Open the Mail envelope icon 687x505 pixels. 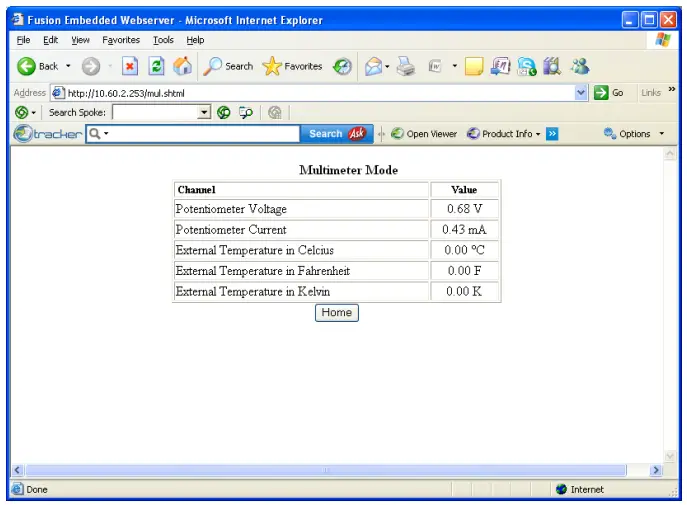tap(373, 67)
